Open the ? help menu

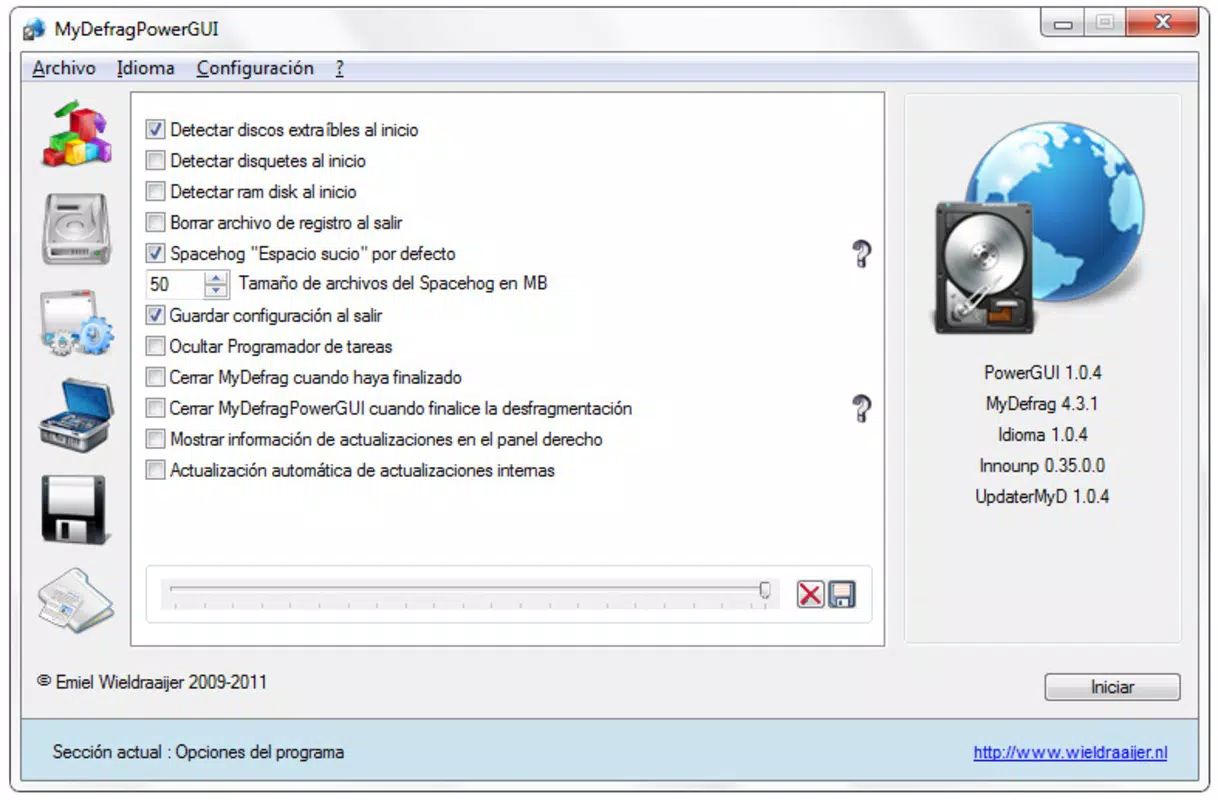(x=340, y=68)
